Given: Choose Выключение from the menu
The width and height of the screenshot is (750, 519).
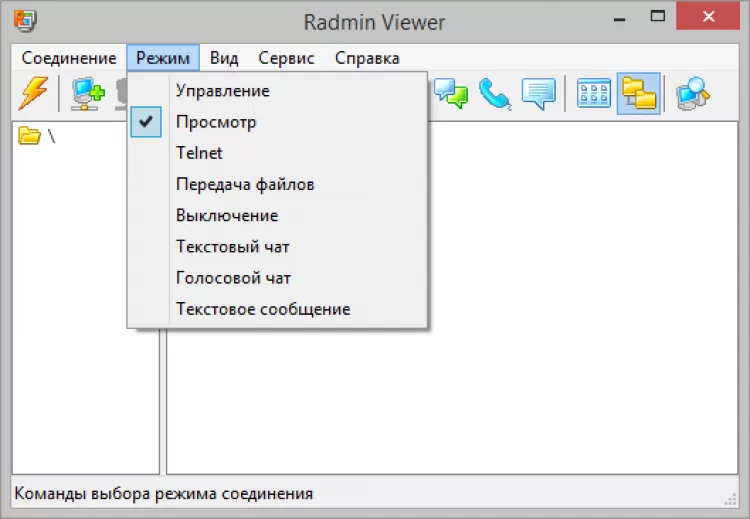Looking at the screenshot, I should click(x=277, y=215).
